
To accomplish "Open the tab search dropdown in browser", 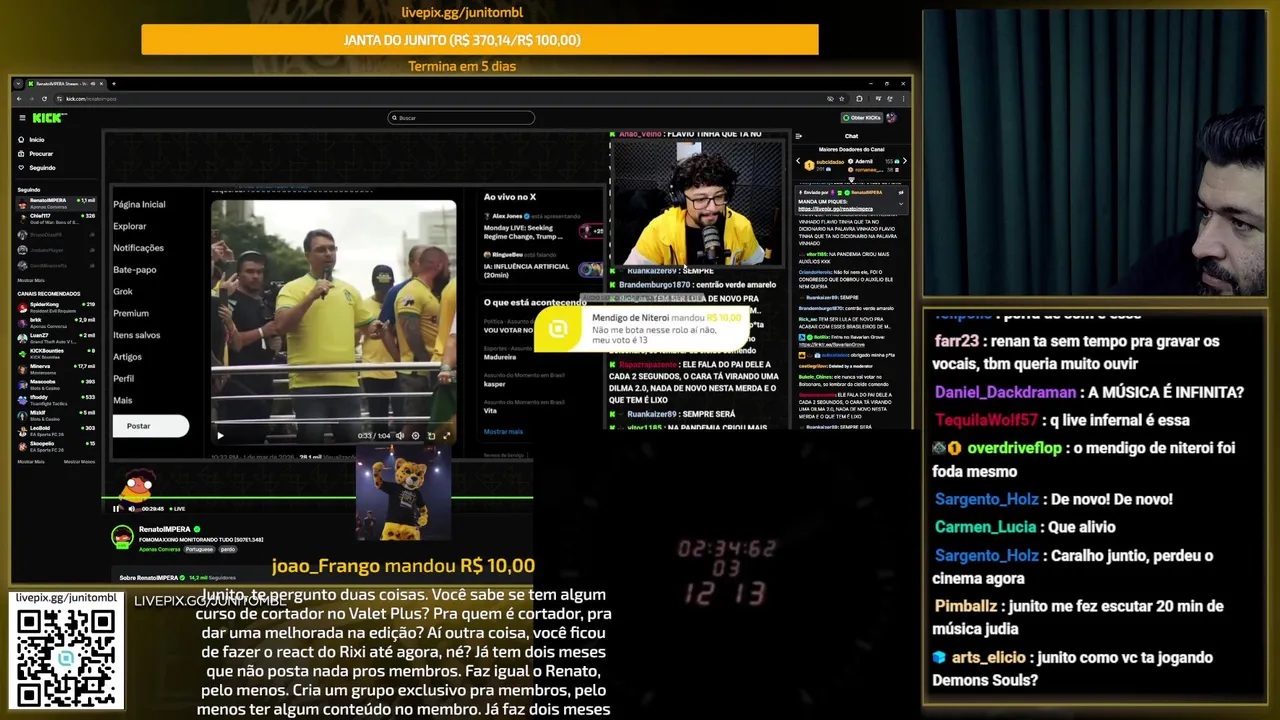I will (18, 84).
